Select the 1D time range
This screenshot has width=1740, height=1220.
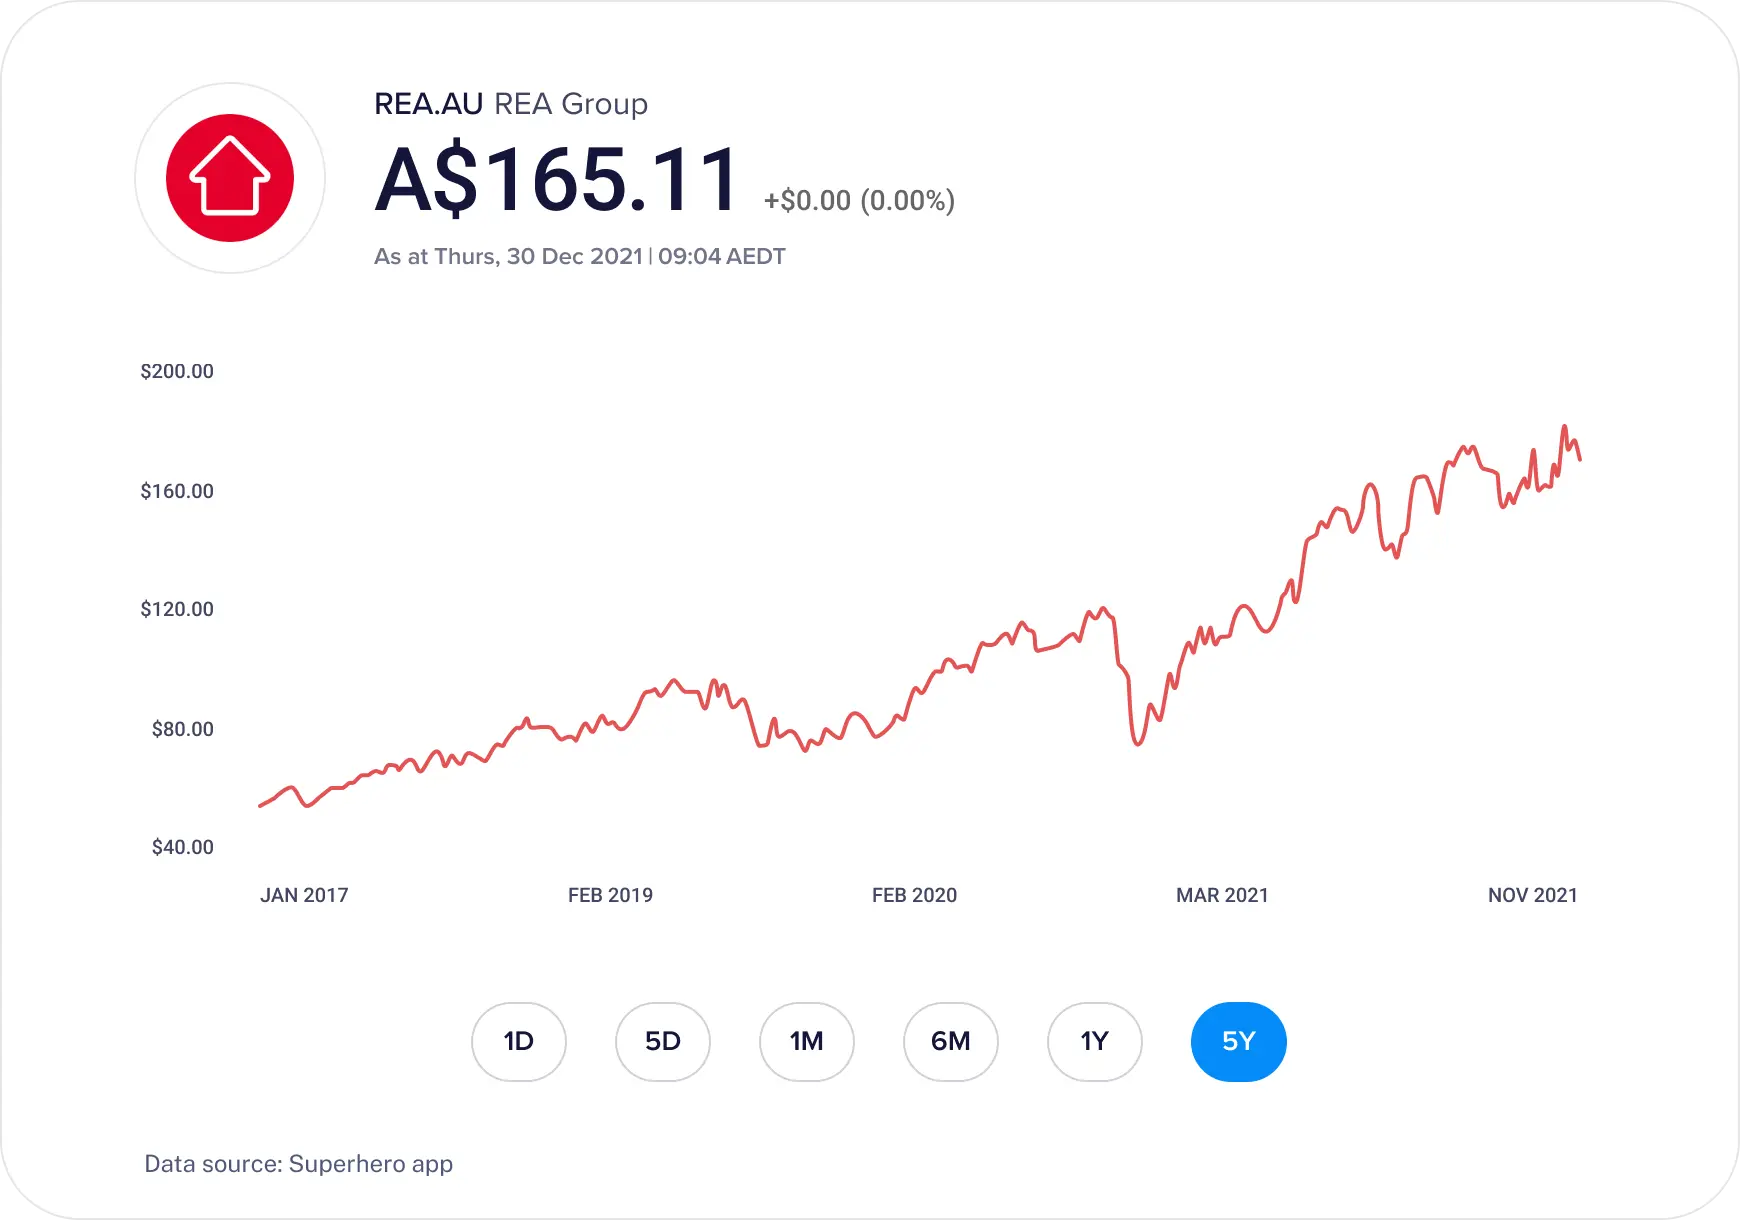(x=519, y=1042)
